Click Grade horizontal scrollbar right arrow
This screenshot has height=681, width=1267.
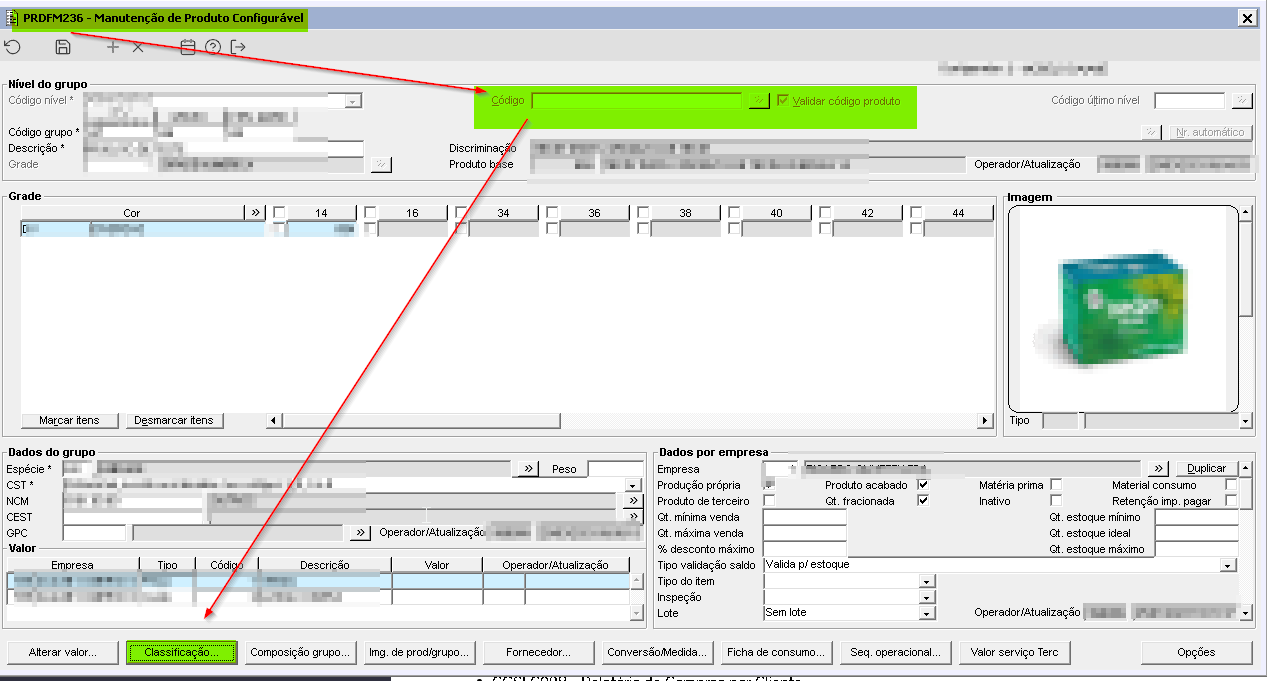tap(986, 421)
